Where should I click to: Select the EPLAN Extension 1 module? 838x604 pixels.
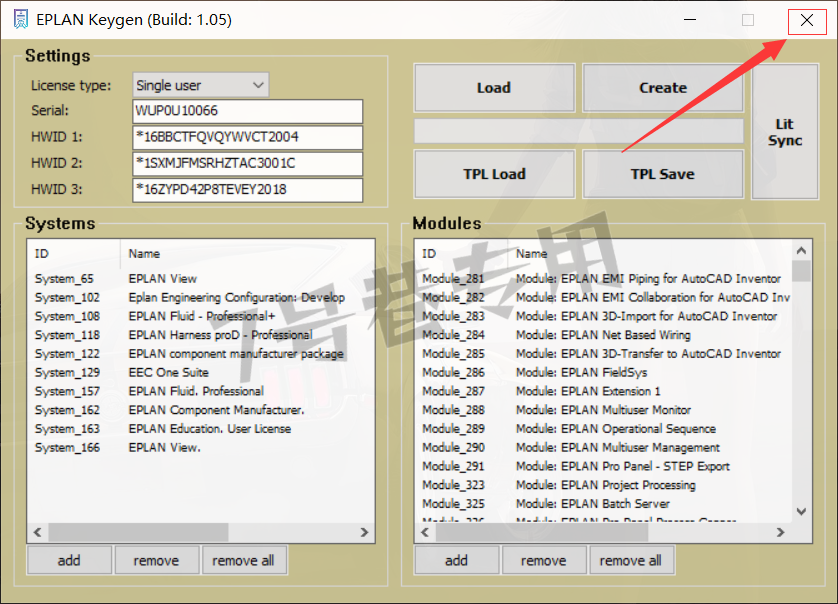click(604, 391)
